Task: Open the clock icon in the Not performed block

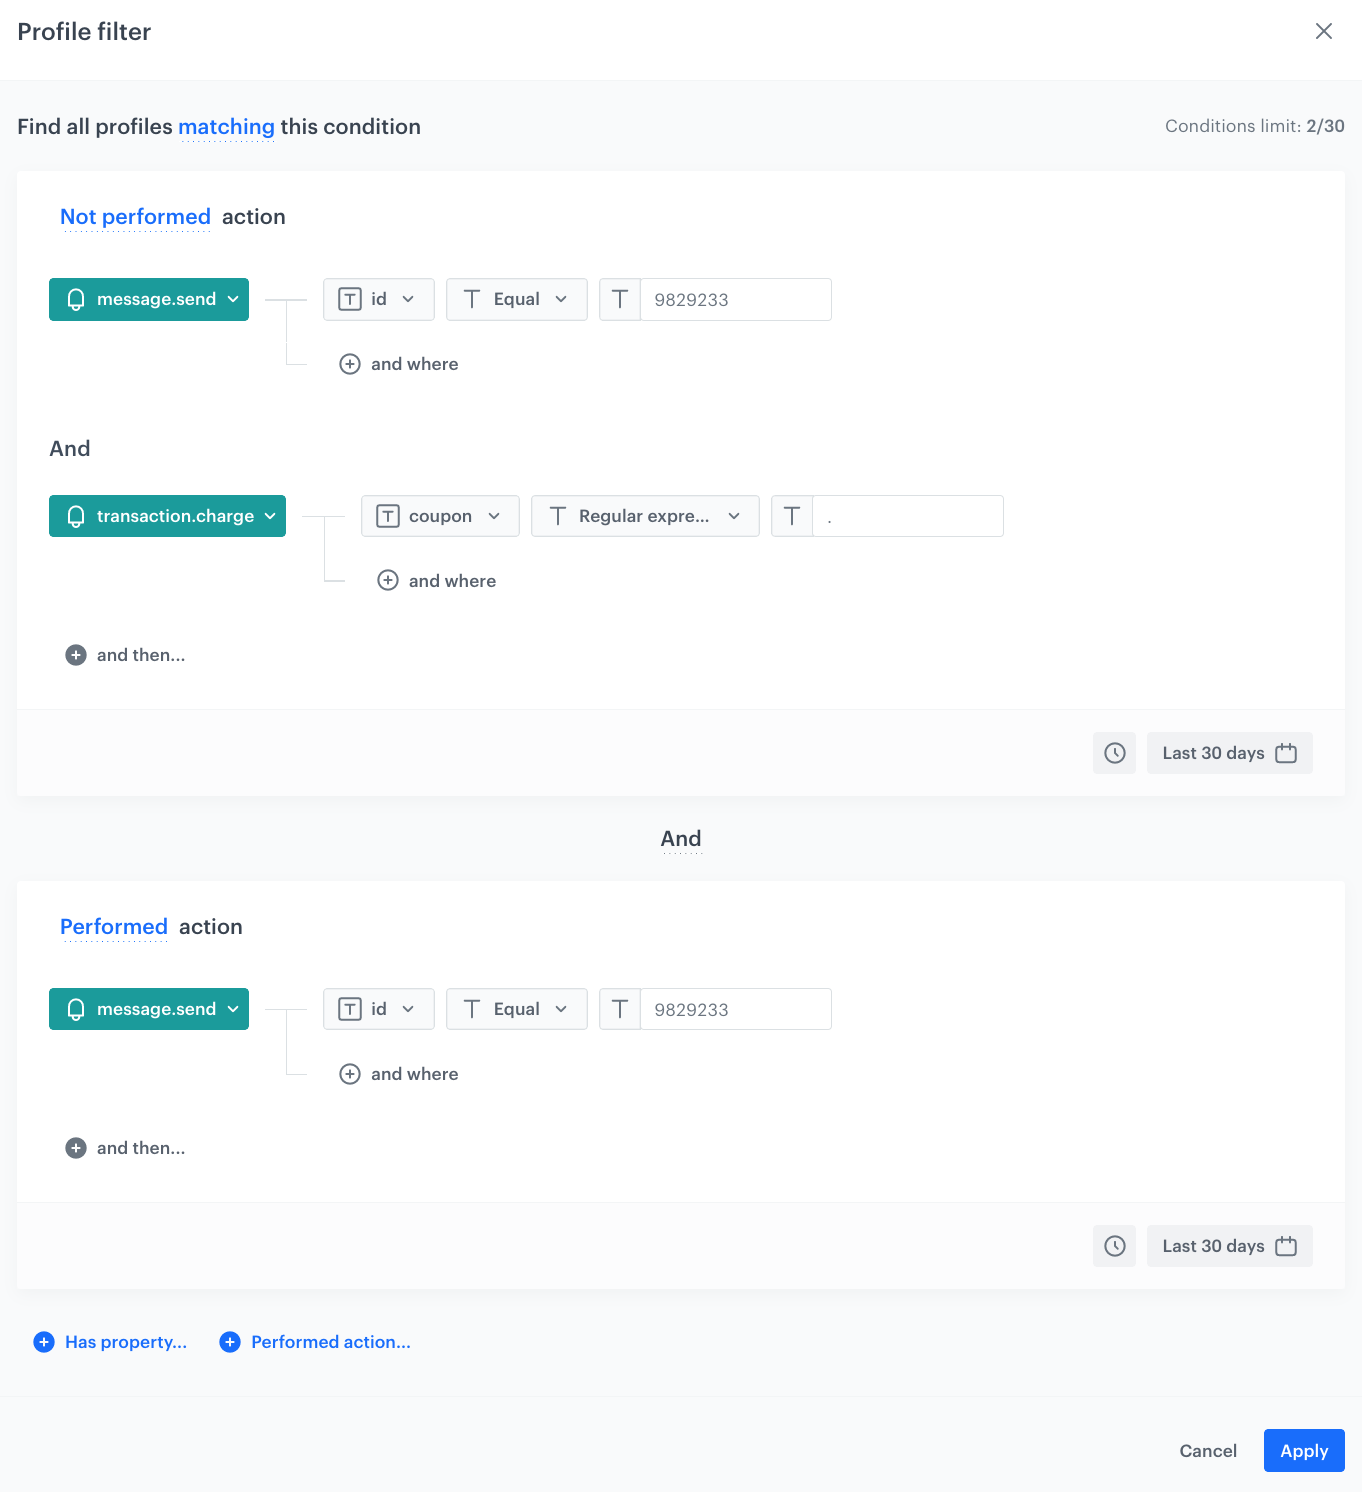Action: 1114,752
